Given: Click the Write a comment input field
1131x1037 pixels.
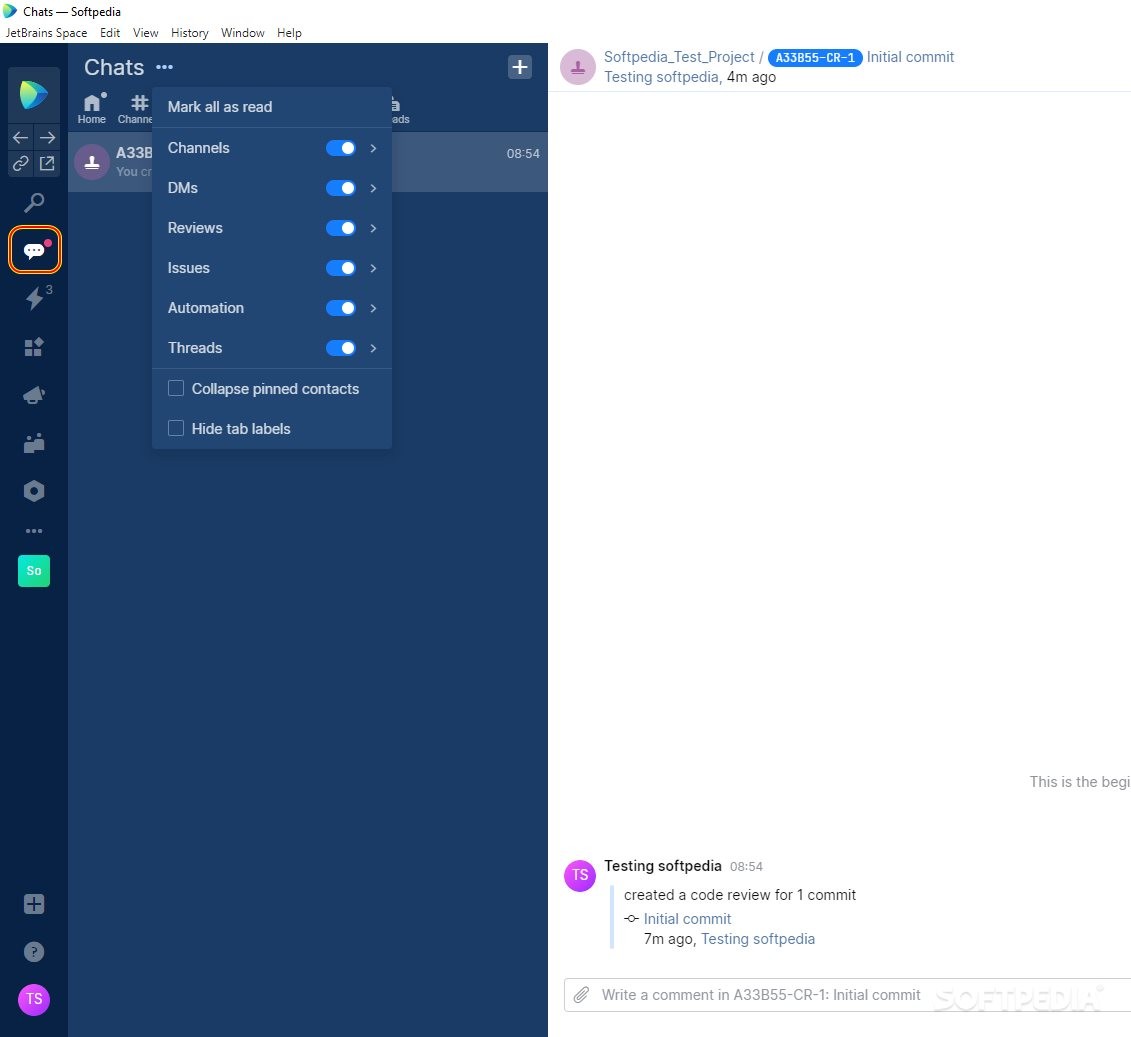Looking at the screenshot, I should pyautogui.click(x=847, y=995).
